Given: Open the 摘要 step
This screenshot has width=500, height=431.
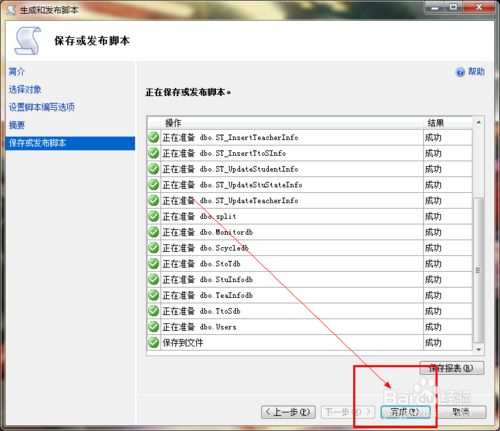Looking at the screenshot, I should pyautogui.click(x=17, y=125).
